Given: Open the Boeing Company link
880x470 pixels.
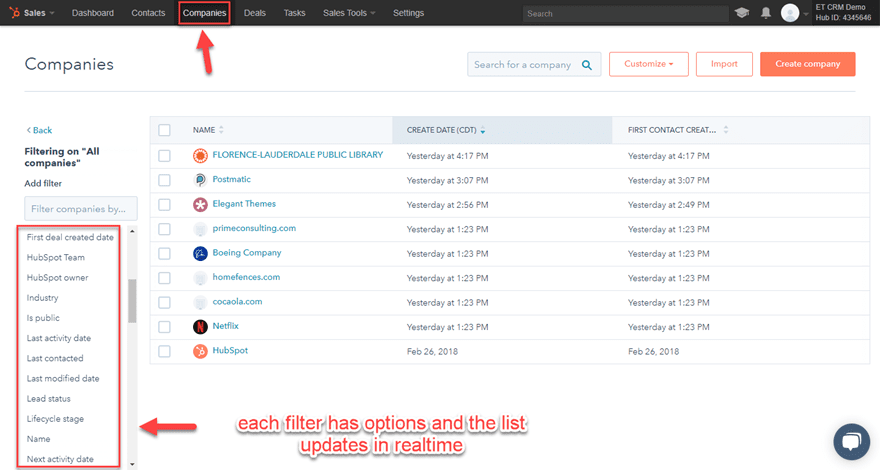Looking at the screenshot, I should 247,253.
